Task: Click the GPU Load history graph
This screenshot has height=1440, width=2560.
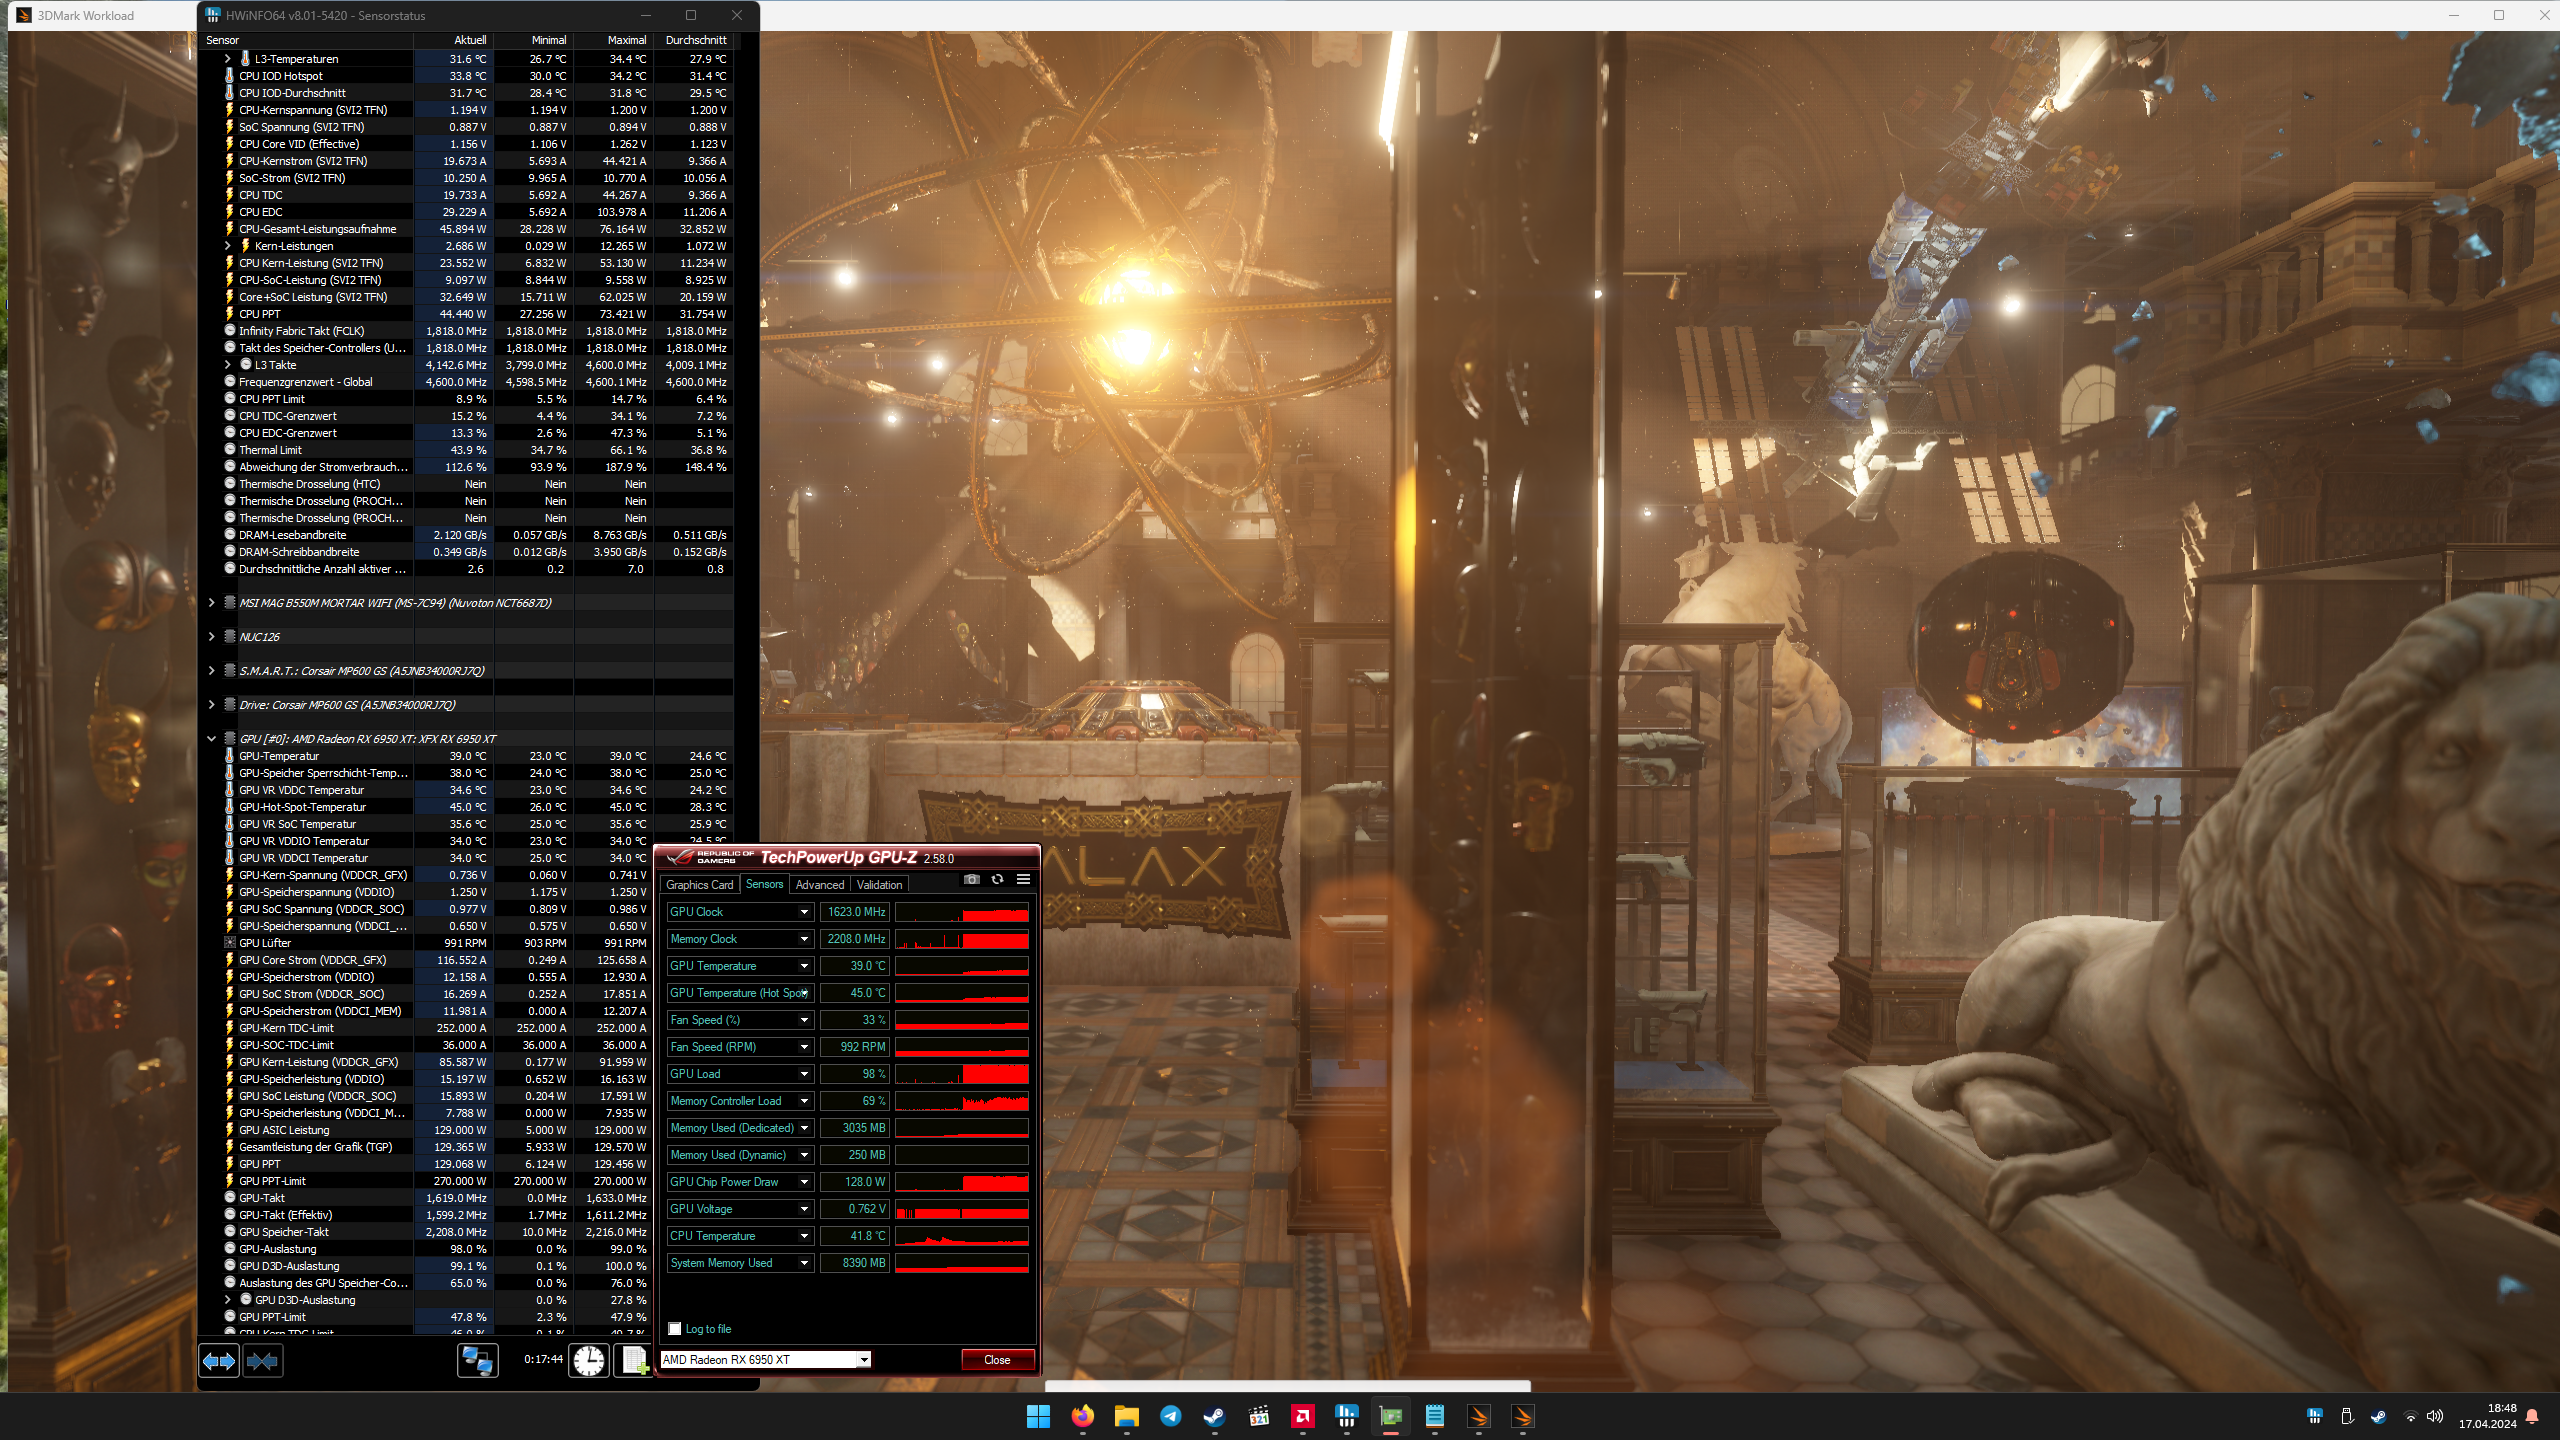Action: coord(961,1074)
